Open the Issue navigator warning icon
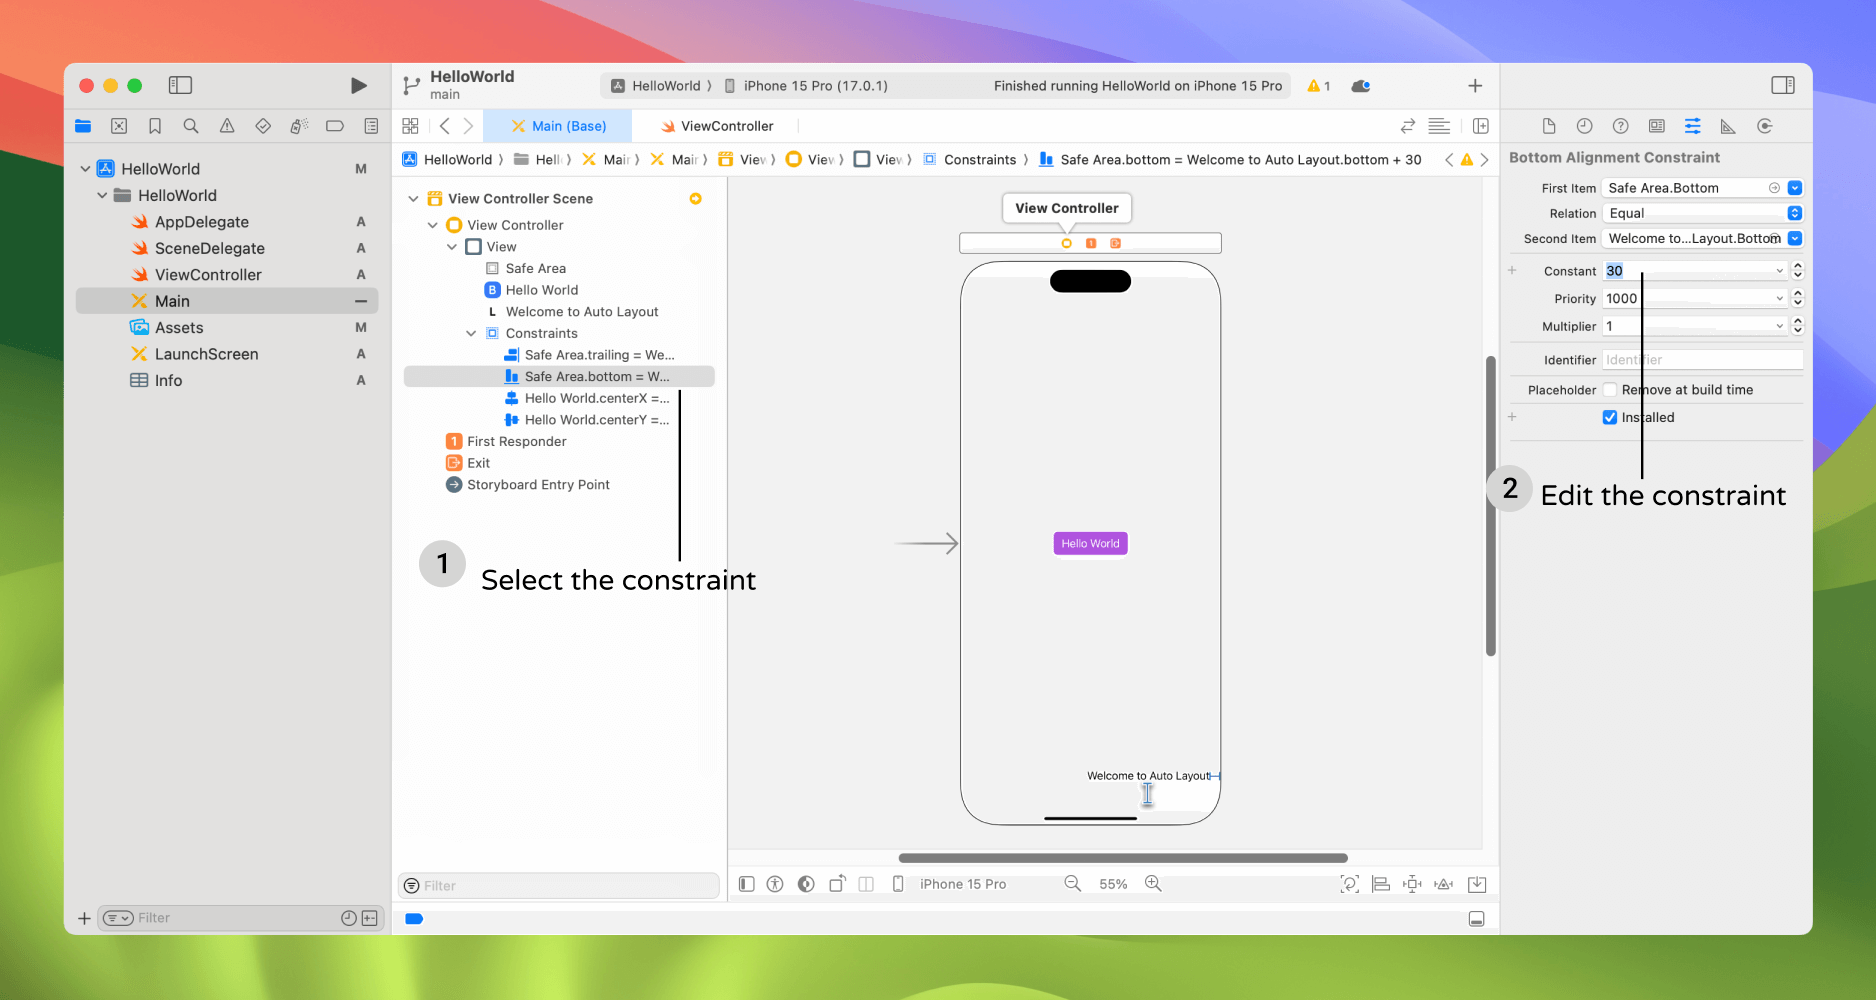Viewport: 1876px width, 1000px height. (227, 126)
